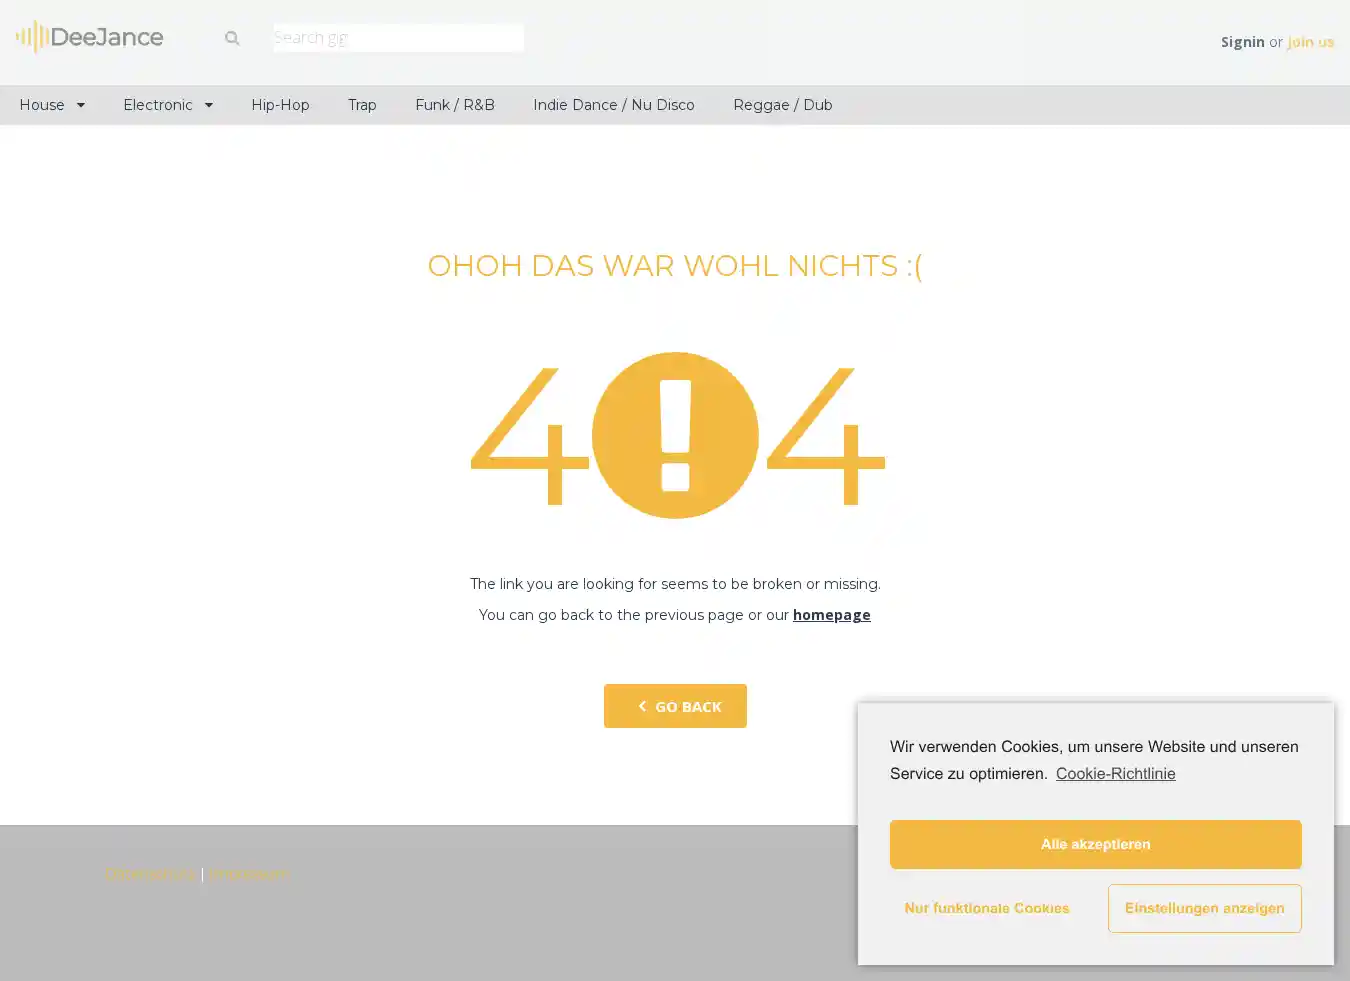Click the 404 exclamation mark graphic
1350x981 pixels.
click(675, 435)
